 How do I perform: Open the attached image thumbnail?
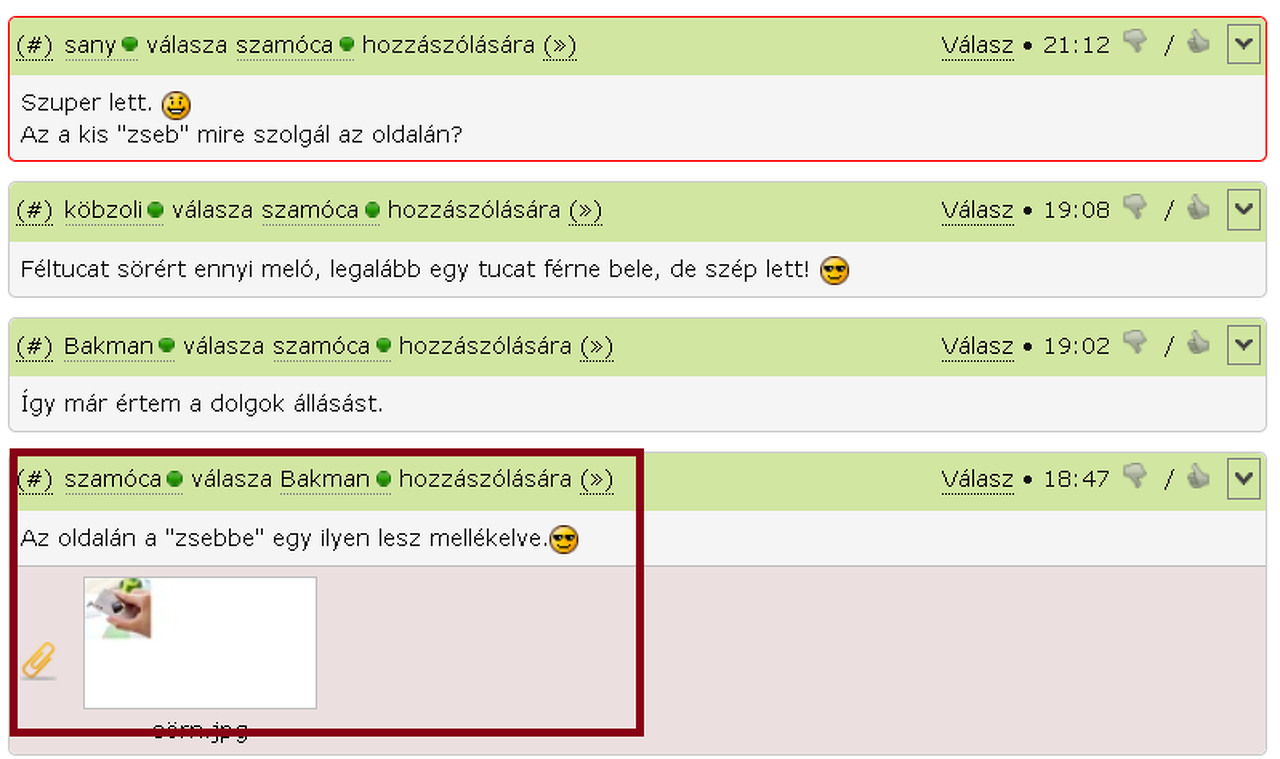pyautogui.click(x=200, y=643)
